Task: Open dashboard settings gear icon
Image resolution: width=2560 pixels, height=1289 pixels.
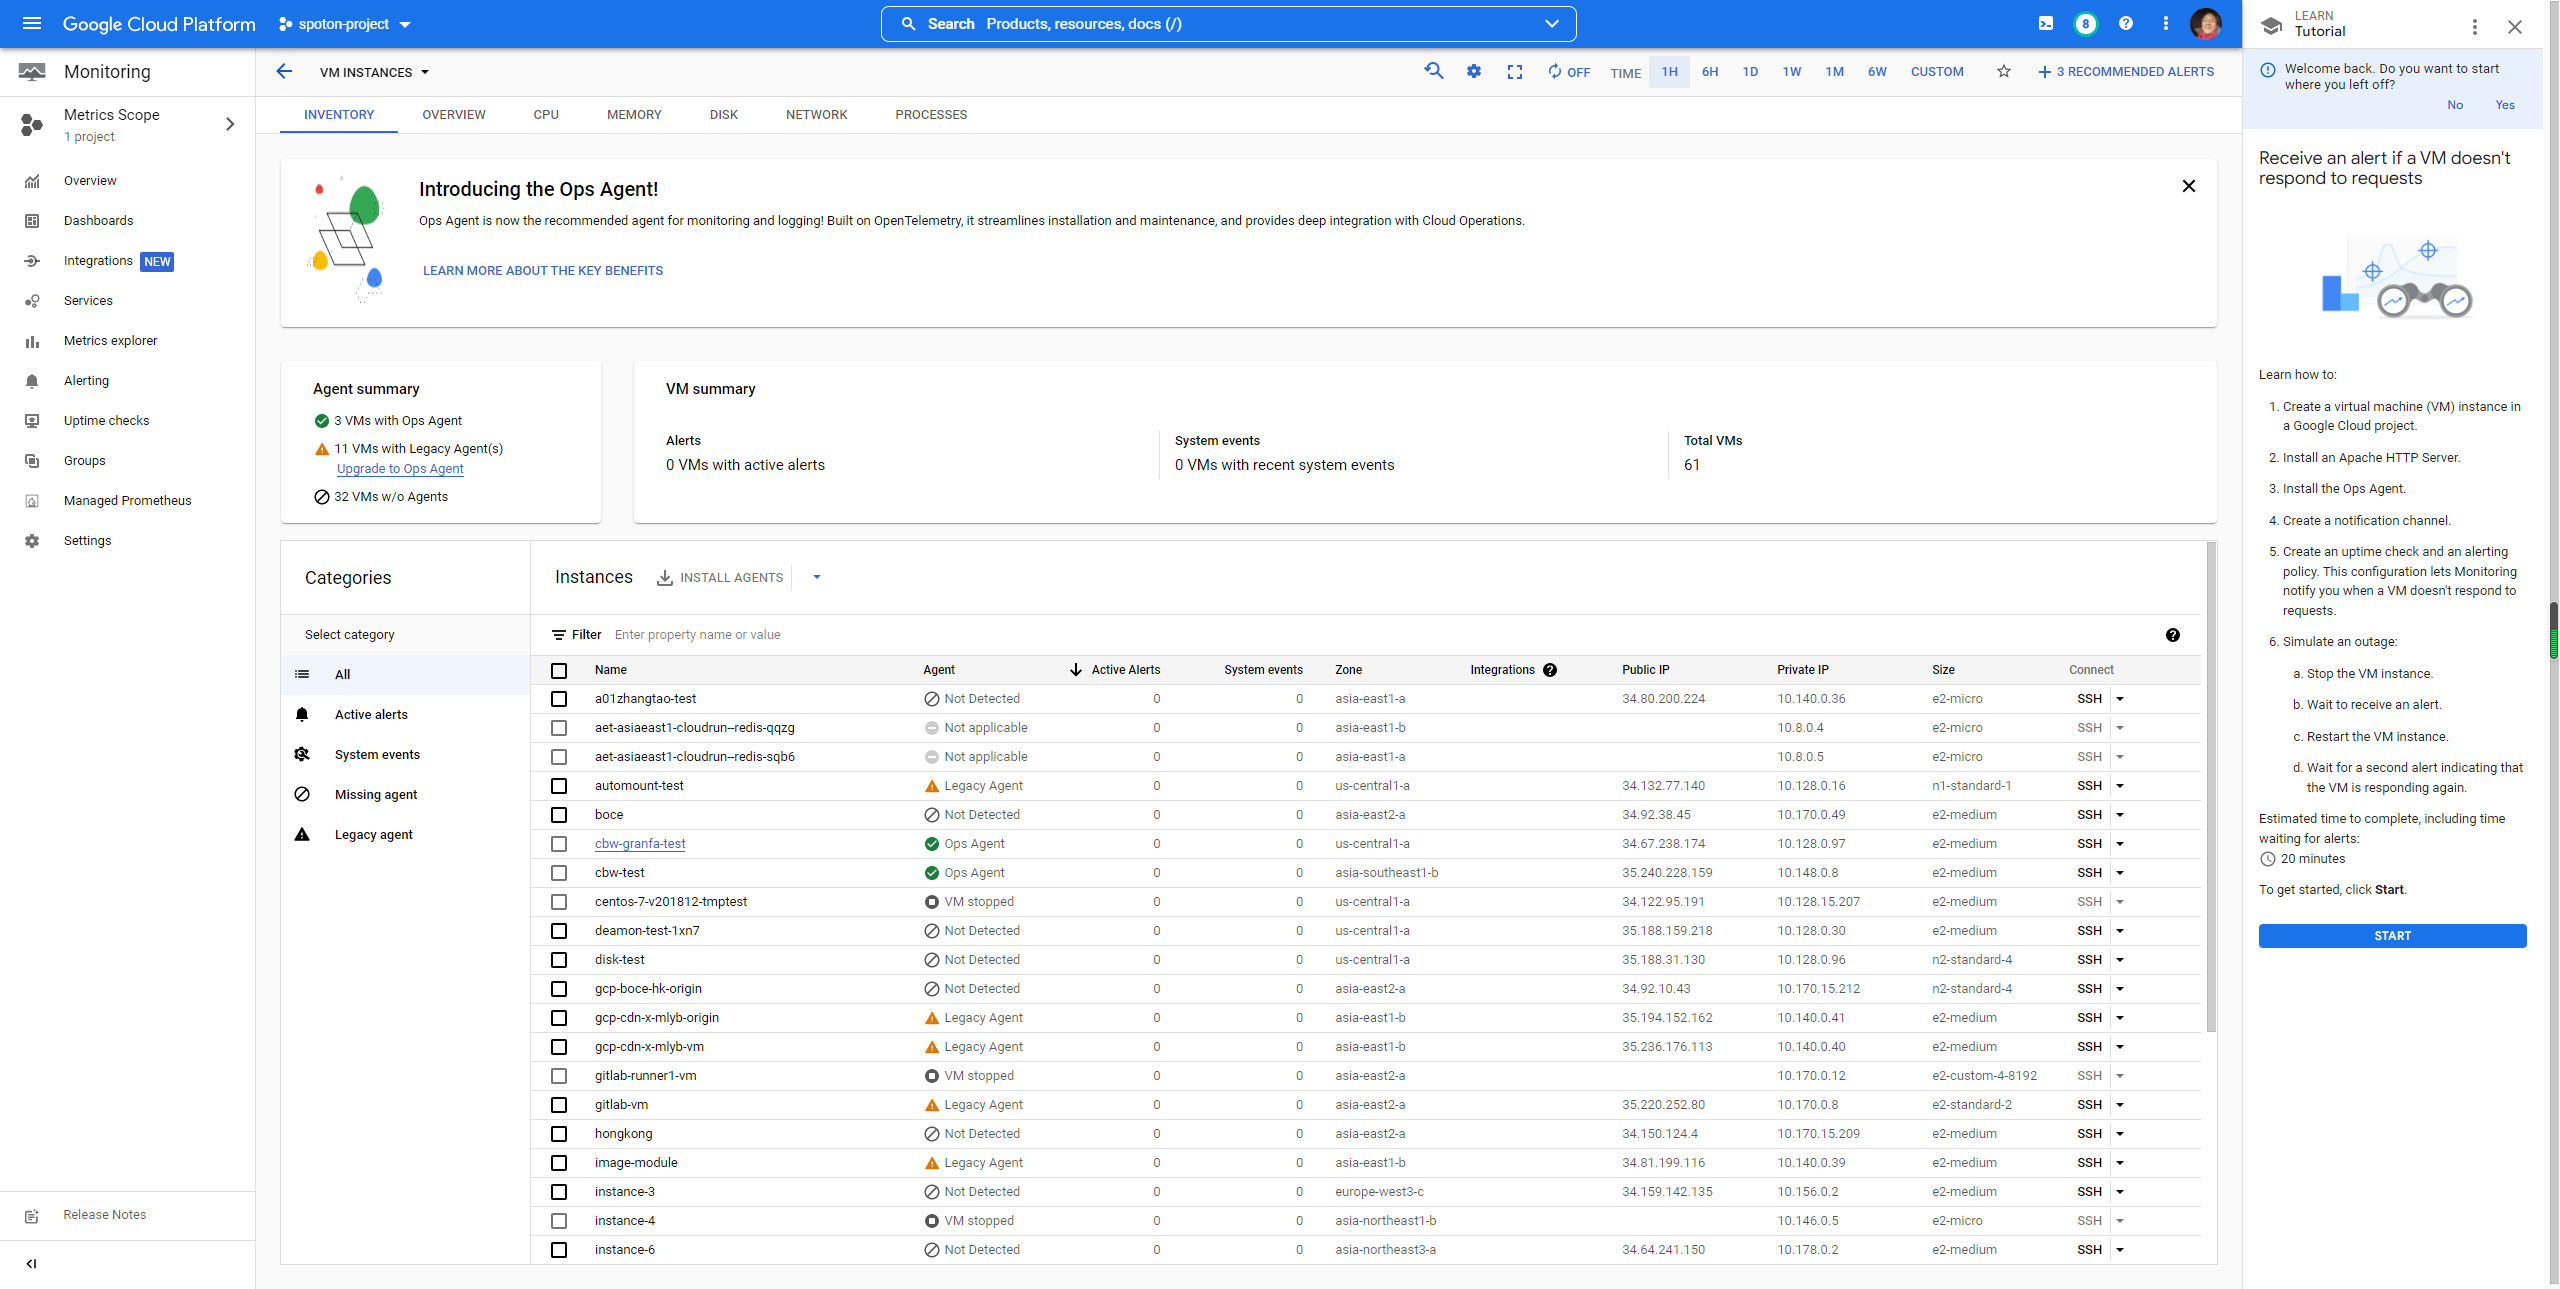Action: (1474, 71)
